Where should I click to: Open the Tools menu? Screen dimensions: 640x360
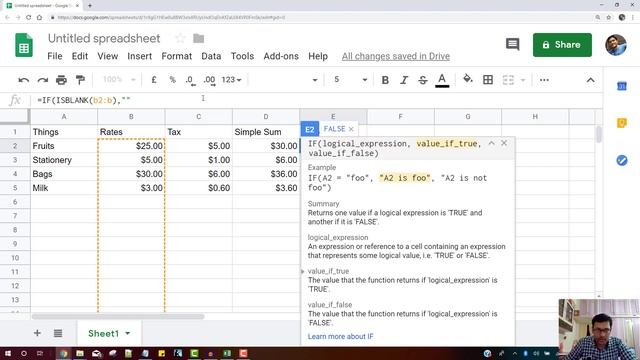tap(242, 56)
